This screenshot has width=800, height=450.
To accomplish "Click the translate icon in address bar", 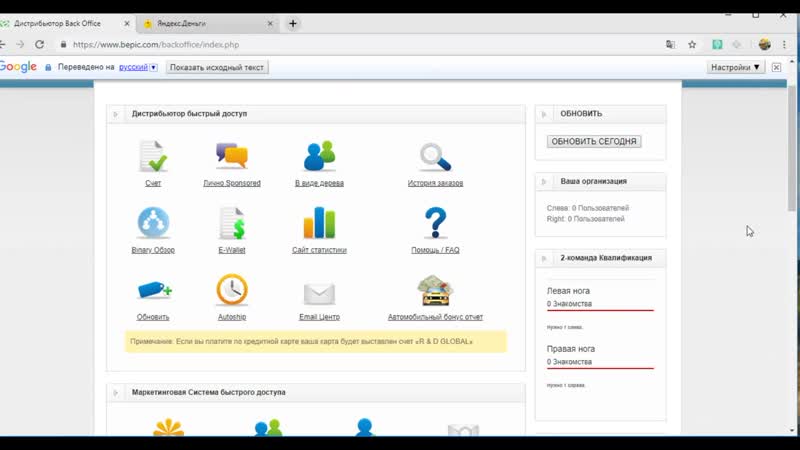I will coord(670,44).
